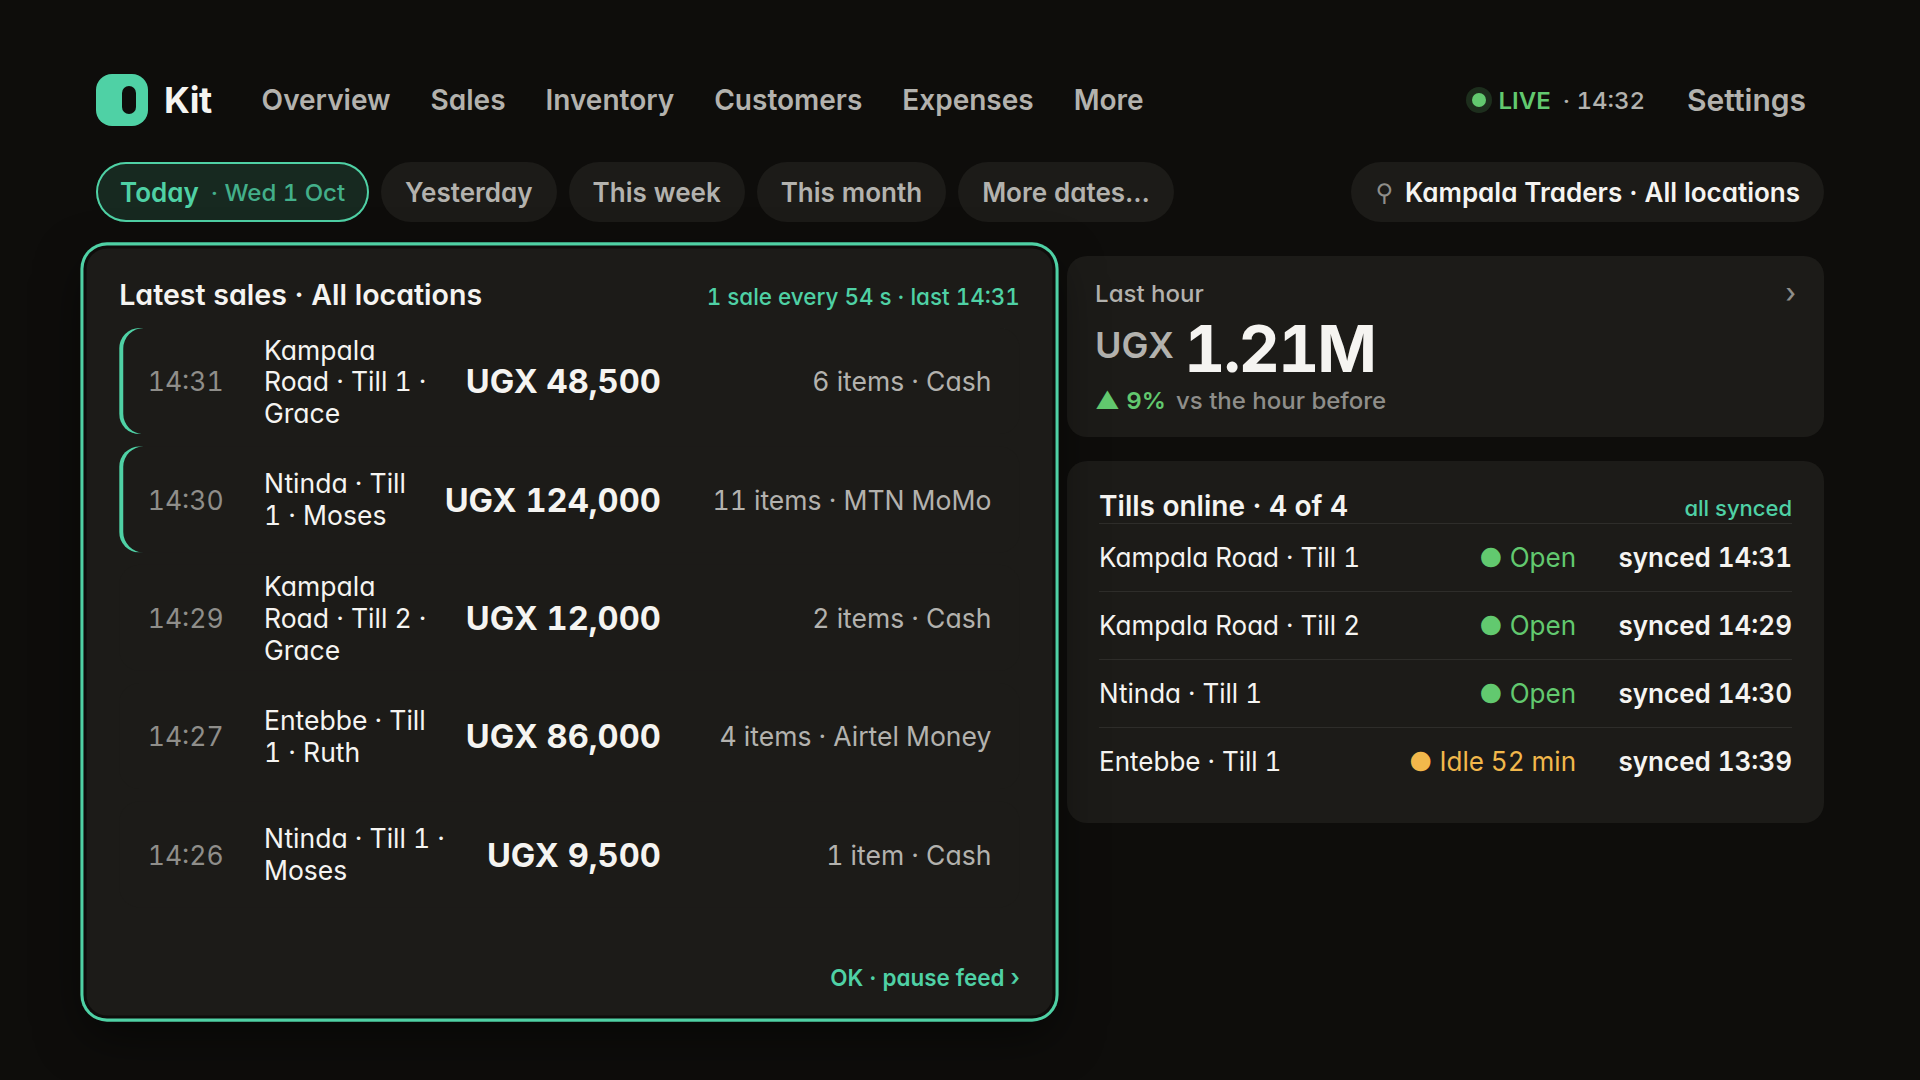
Task: Expand the Last hour card chevron
Action: pyautogui.click(x=1790, y=294)
